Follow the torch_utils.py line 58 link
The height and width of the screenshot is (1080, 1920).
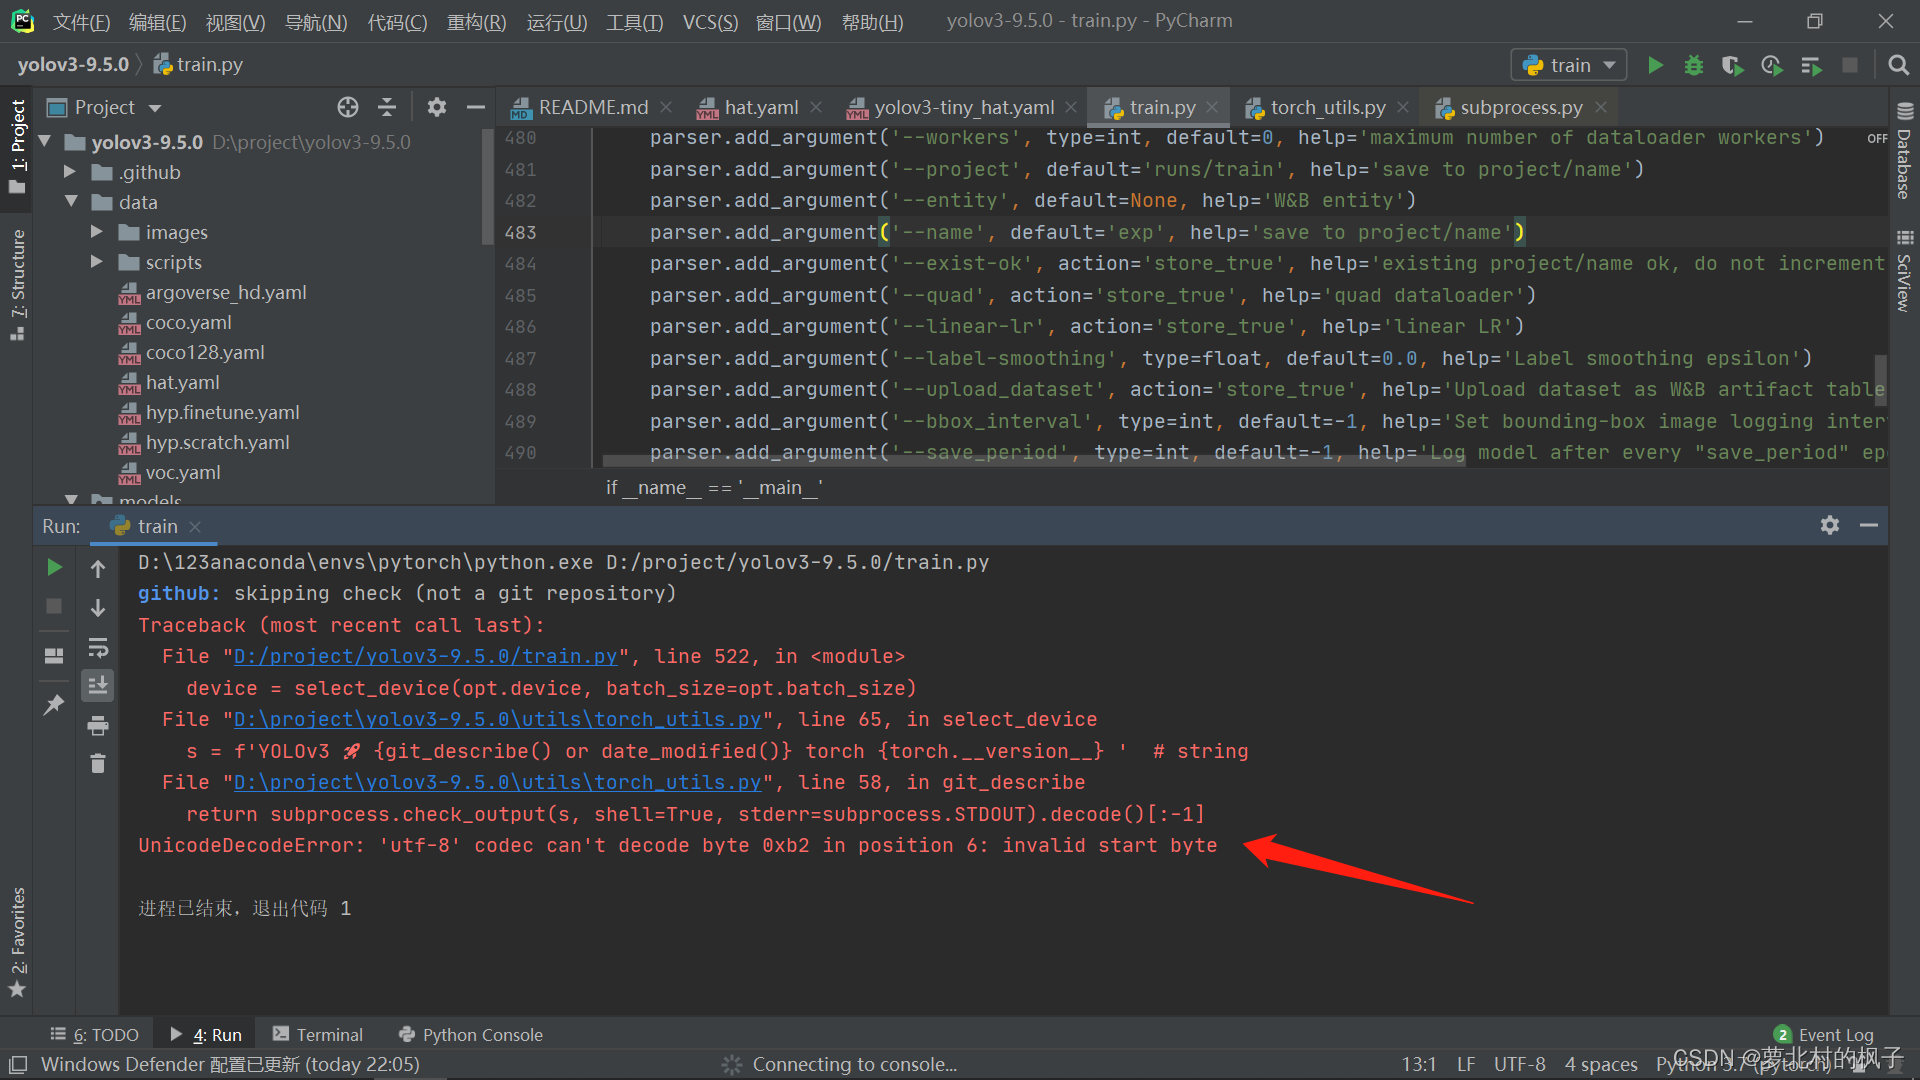[497, 783]
